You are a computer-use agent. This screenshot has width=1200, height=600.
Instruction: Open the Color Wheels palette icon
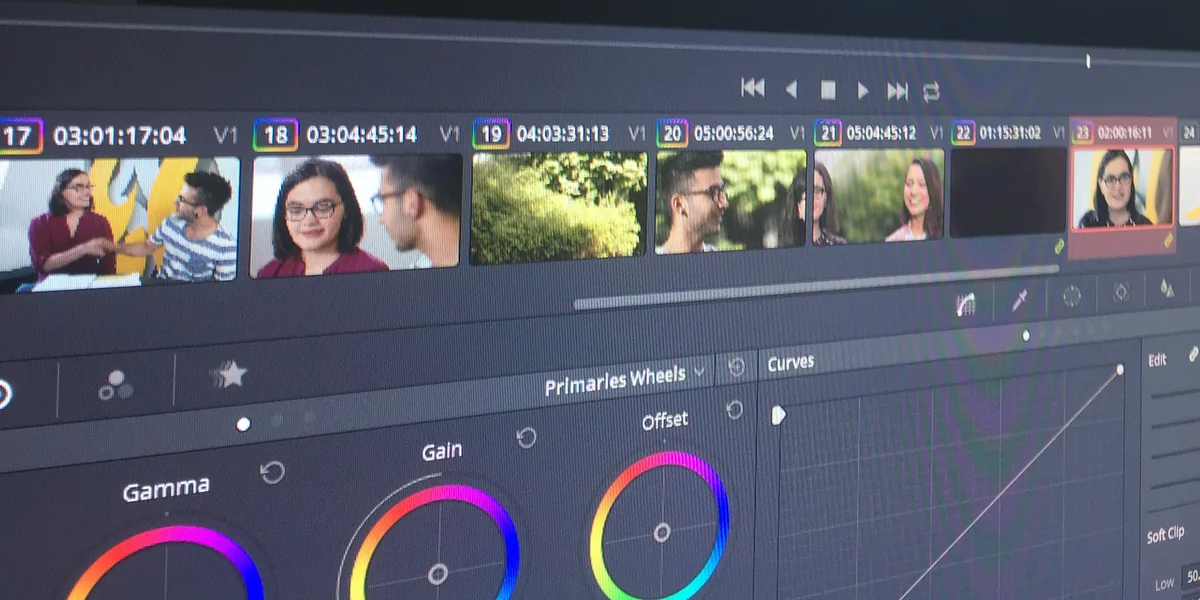click(3, 394)
